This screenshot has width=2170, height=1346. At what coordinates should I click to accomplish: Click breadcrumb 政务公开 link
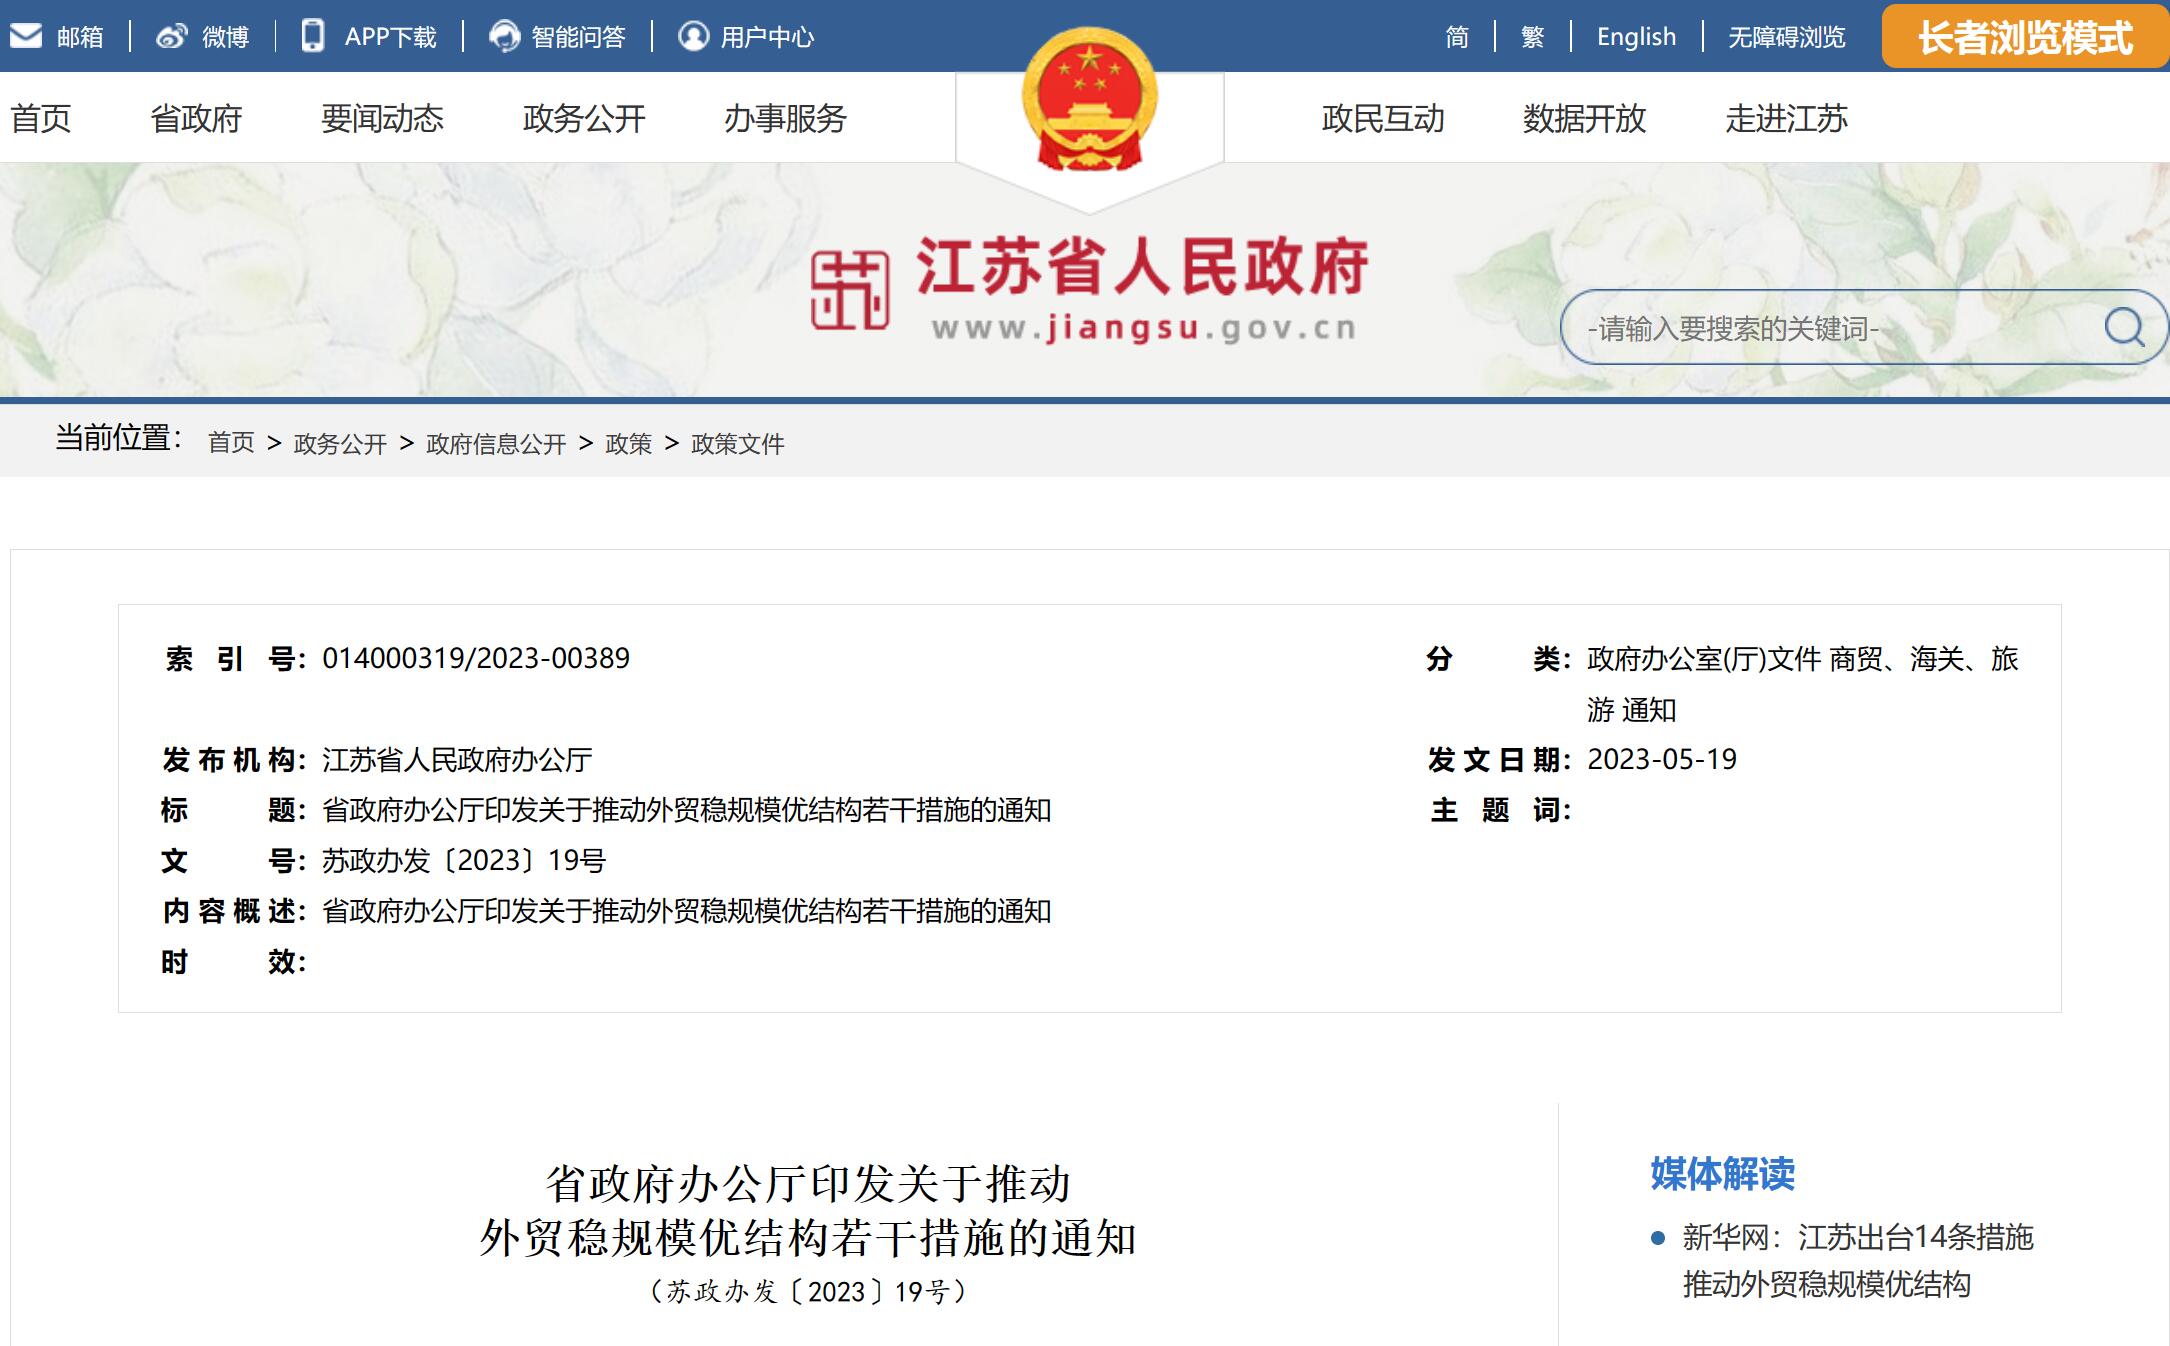tap(340, 443)
